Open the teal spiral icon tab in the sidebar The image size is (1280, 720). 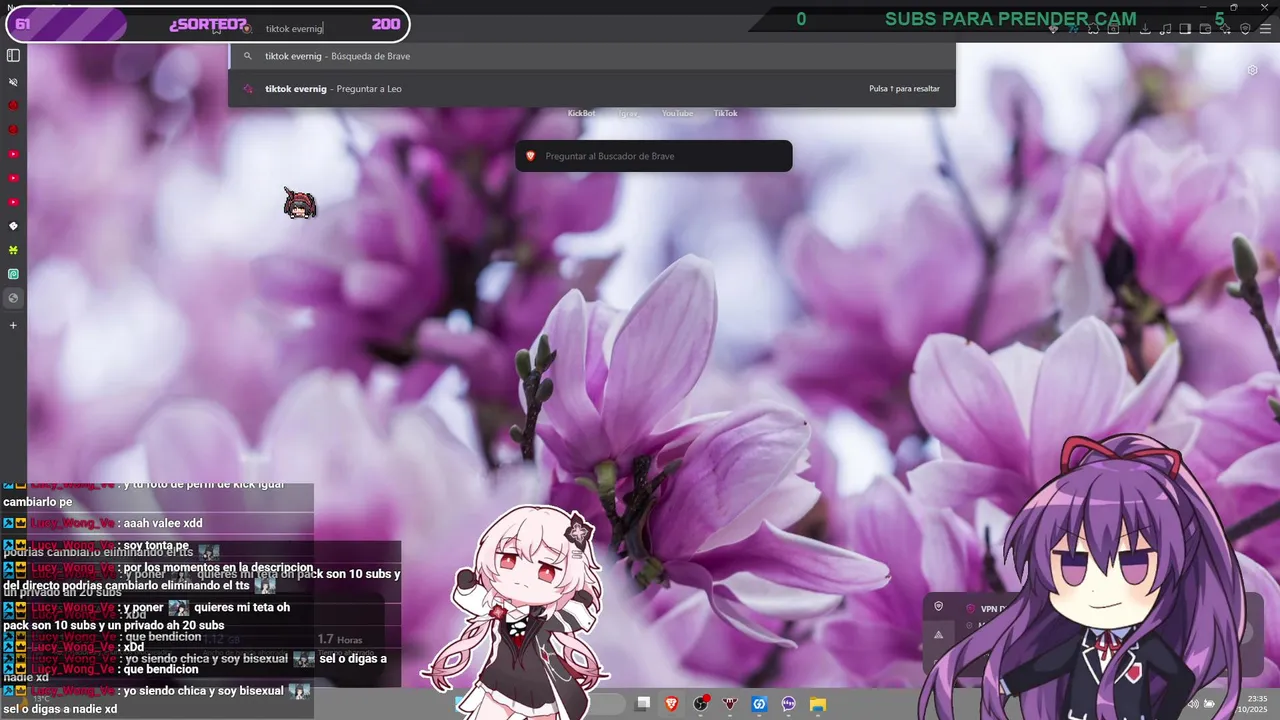[13, 274]
